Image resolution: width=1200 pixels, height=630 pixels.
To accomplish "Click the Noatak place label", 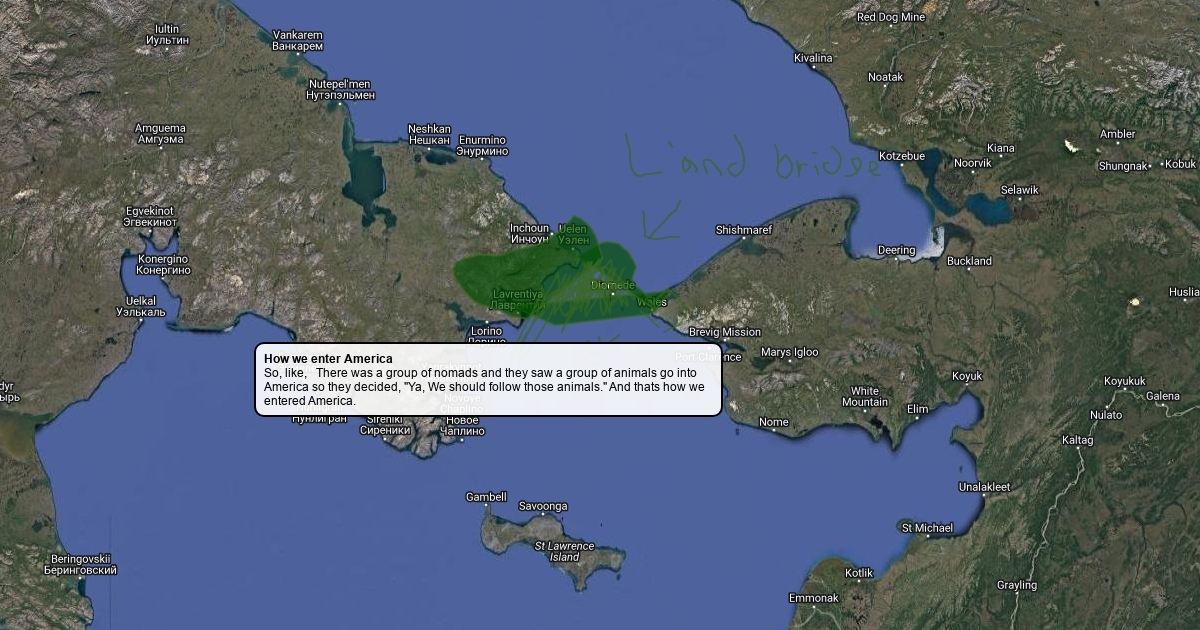I will click(x=885, y=77).
